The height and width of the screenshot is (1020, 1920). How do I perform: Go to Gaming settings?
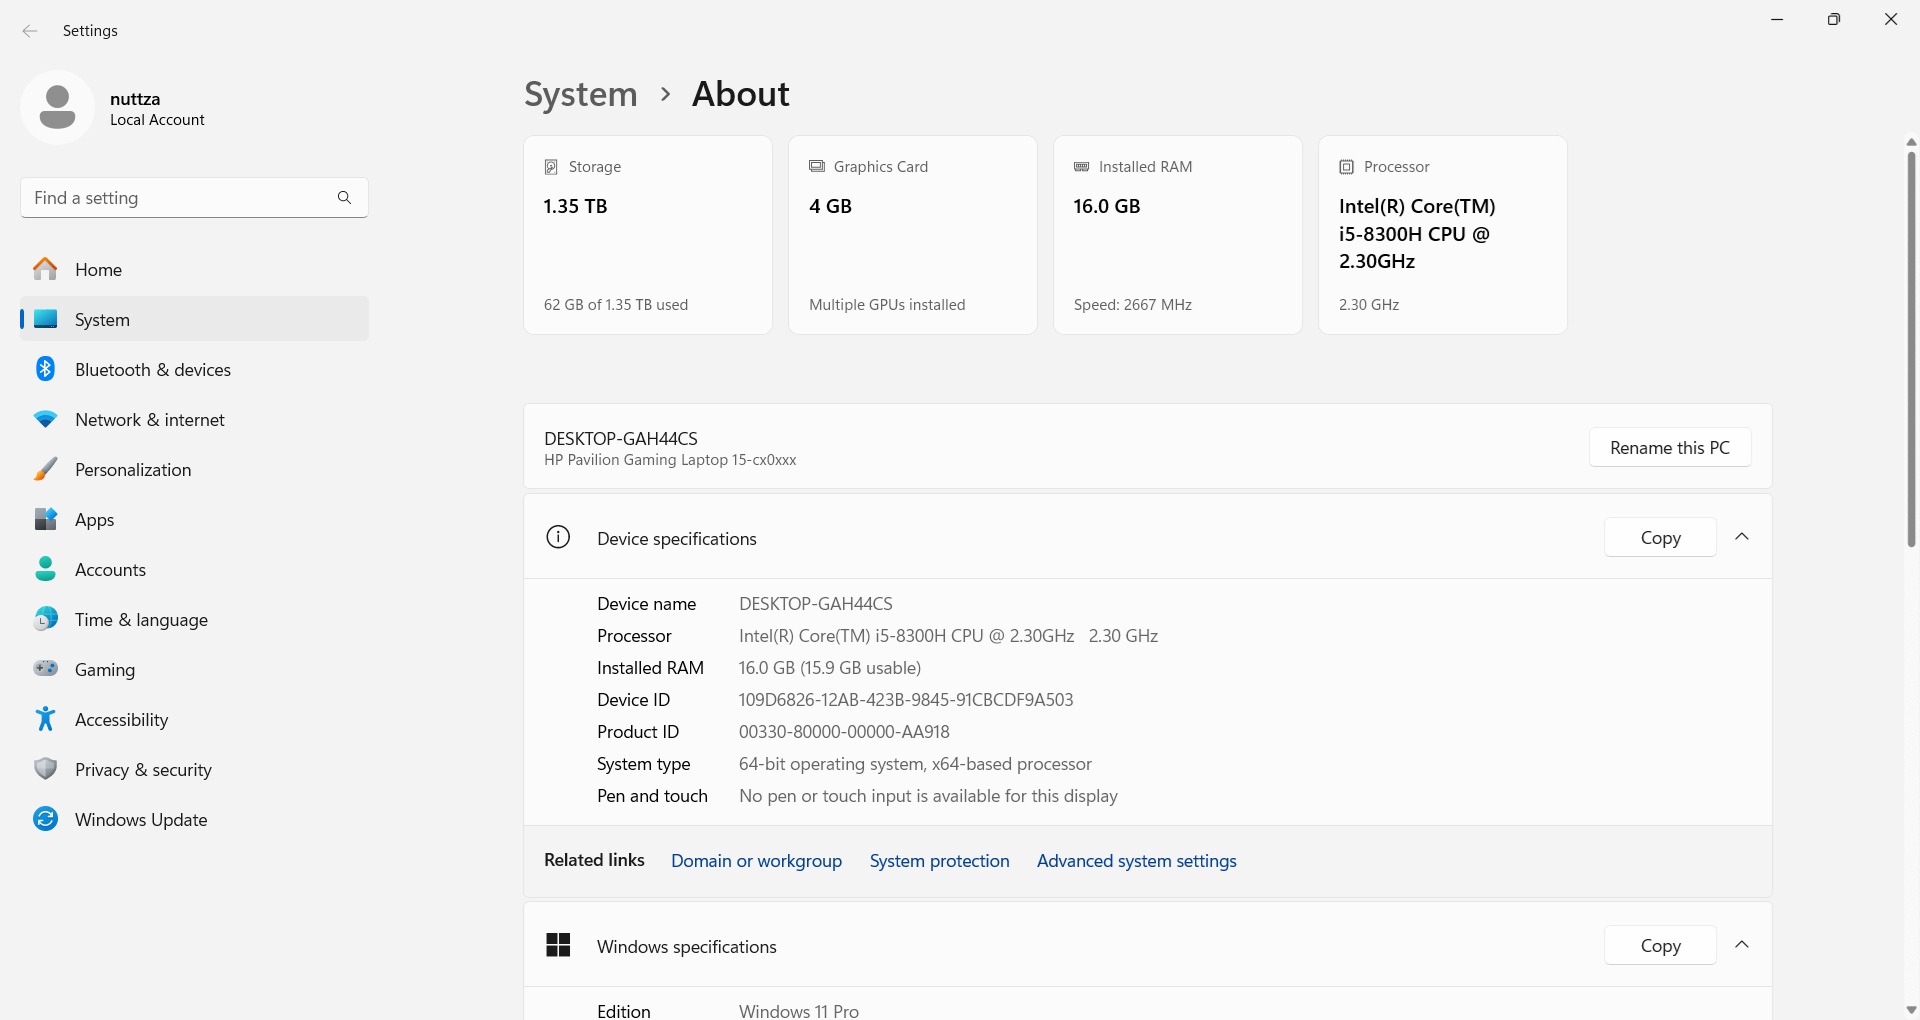pyautogui.click(x=194, y=669)
